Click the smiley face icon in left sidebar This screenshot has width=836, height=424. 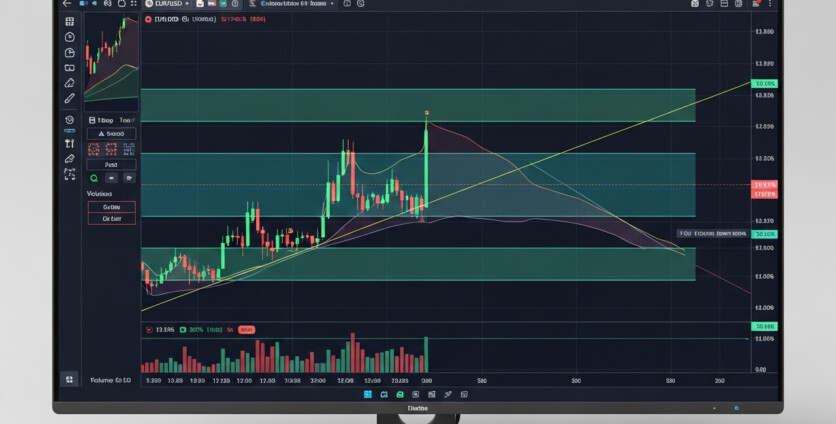pyautogui.click(x=69, y=120)
